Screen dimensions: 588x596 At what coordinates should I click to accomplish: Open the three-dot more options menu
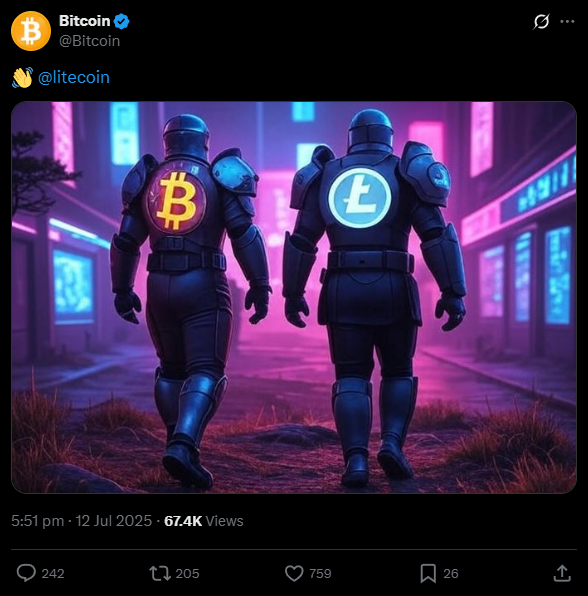coord(567,22)
